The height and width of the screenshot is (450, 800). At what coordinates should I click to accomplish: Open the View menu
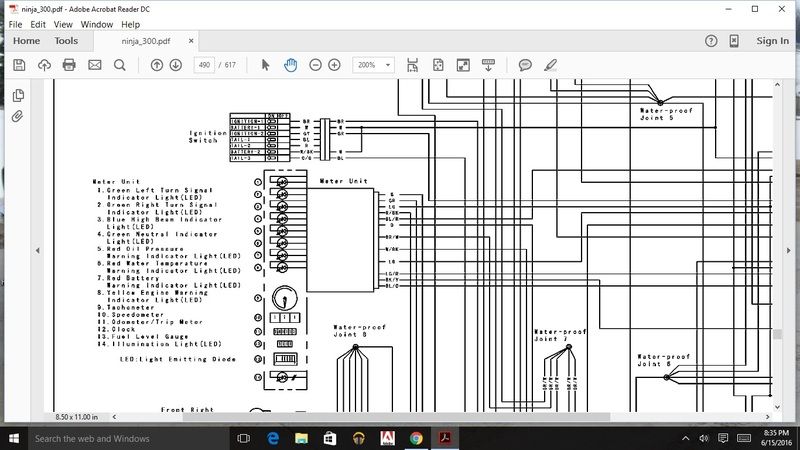(63, 23)
